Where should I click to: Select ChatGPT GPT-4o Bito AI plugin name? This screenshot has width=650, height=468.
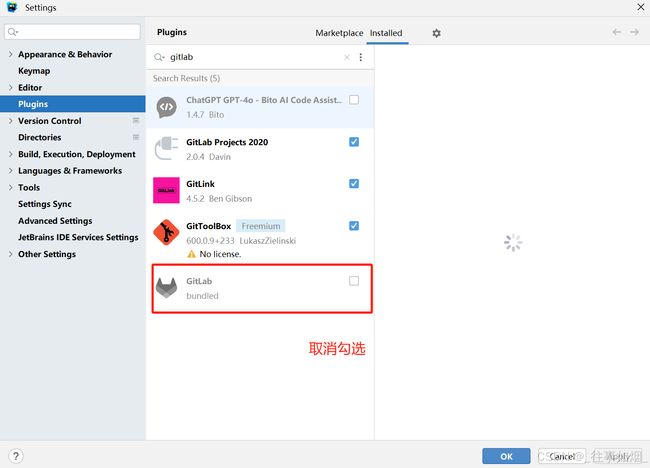coord(264,100)
